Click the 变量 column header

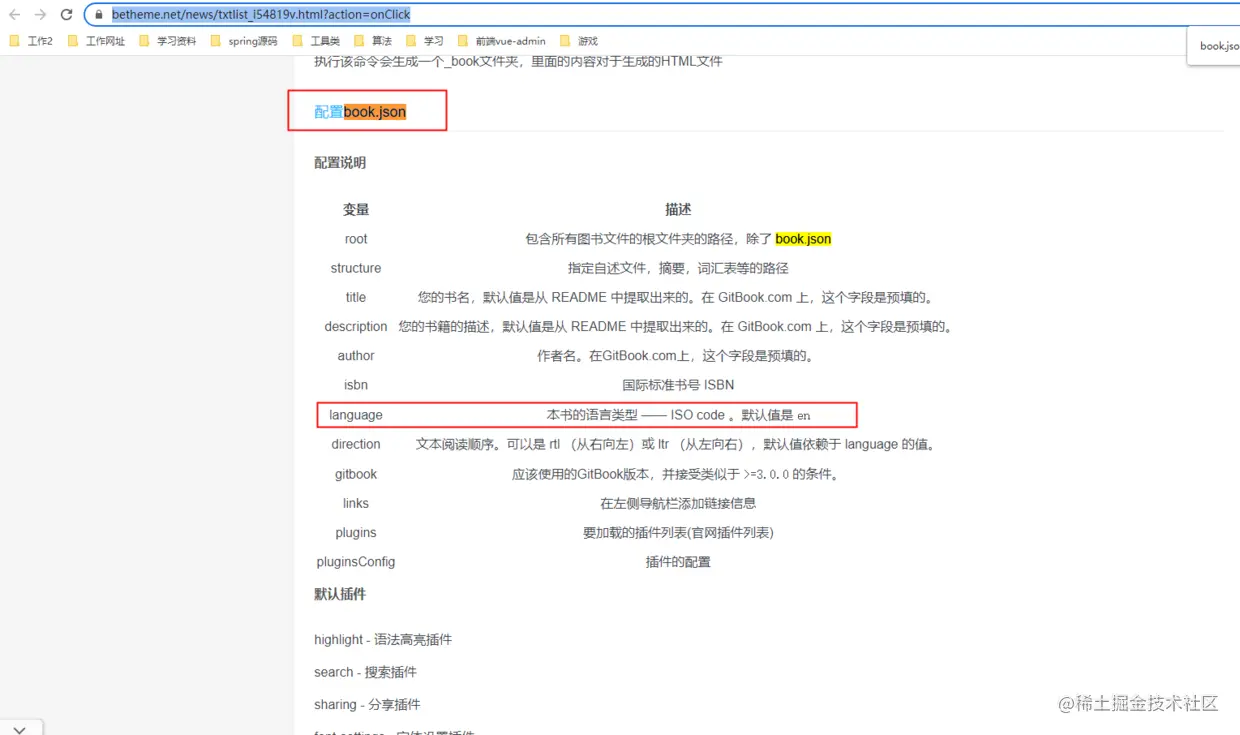point(356,209)
